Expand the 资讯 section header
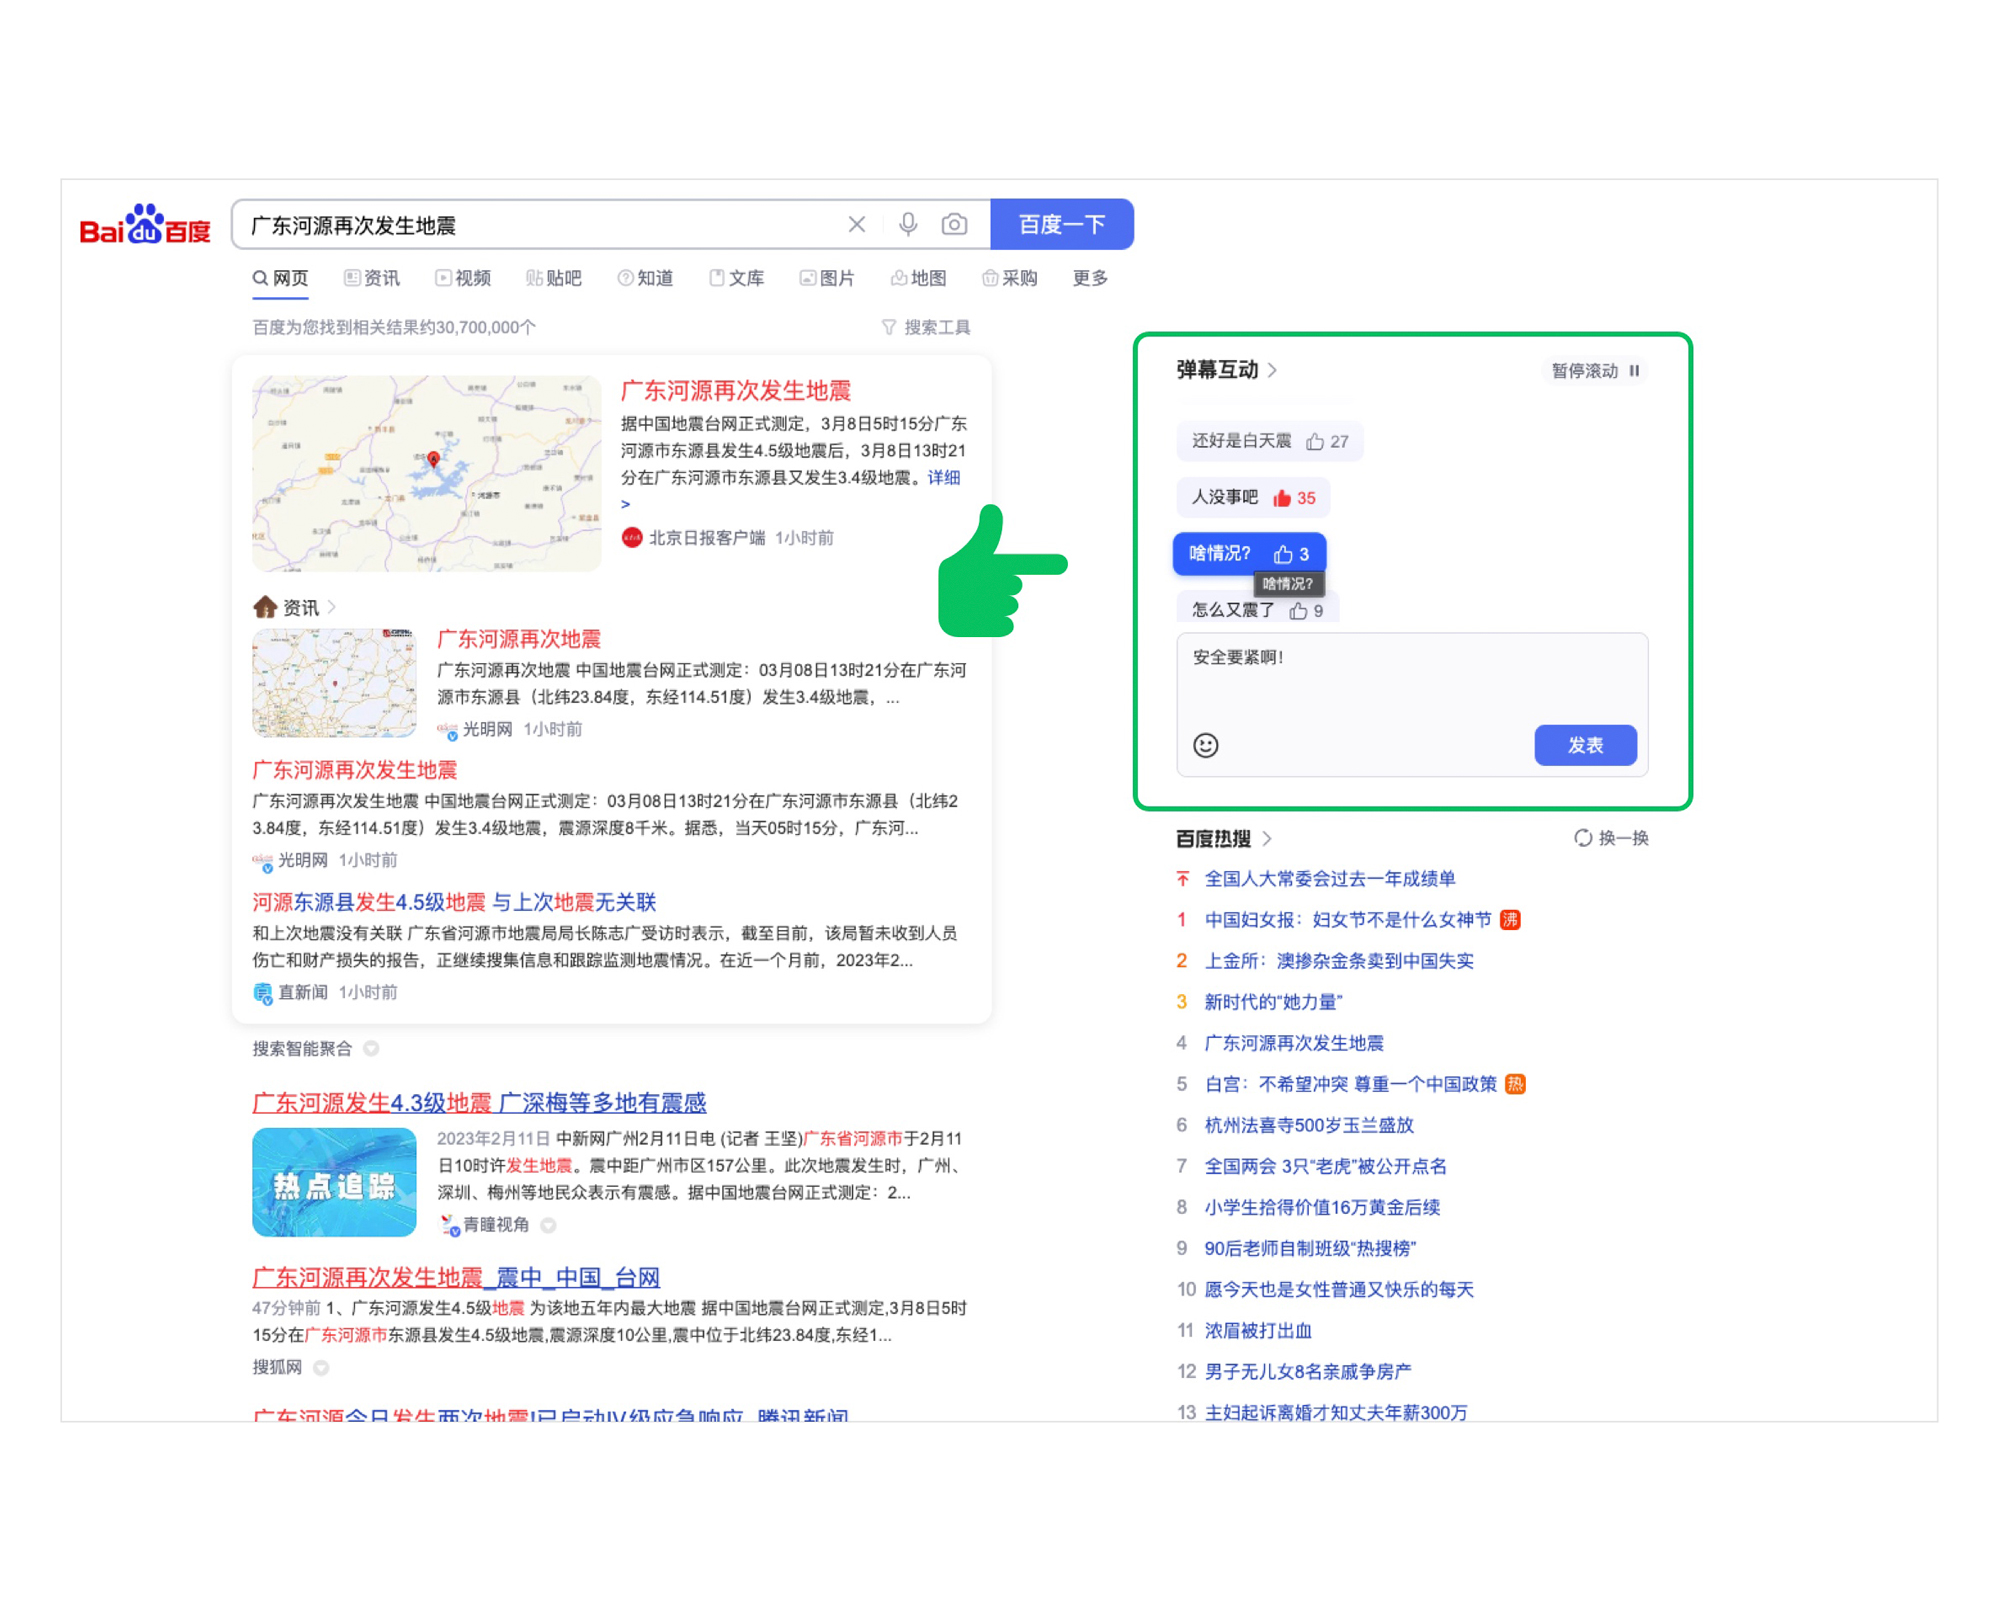The width and height of the screenshot is (2000, 1600). pyautogui.click(x=295, y=607)
